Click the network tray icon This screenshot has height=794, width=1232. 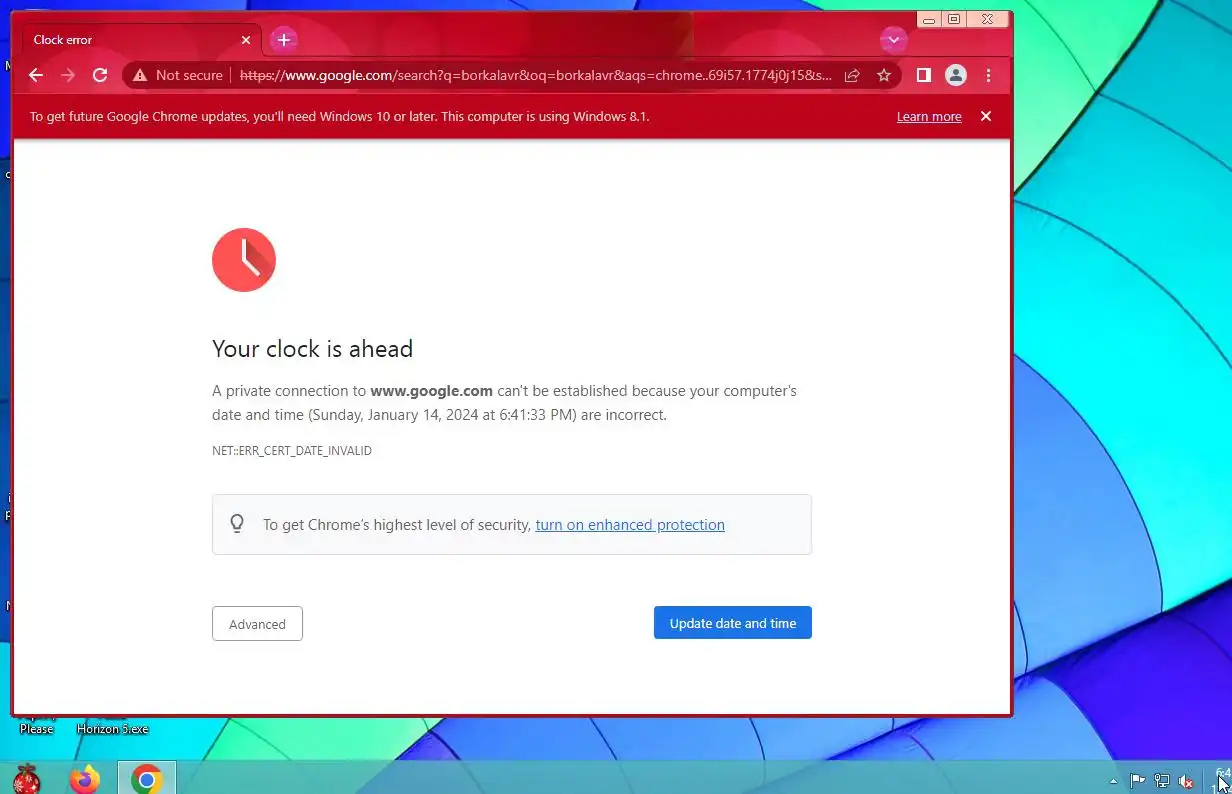click(x=1162, y=781)
